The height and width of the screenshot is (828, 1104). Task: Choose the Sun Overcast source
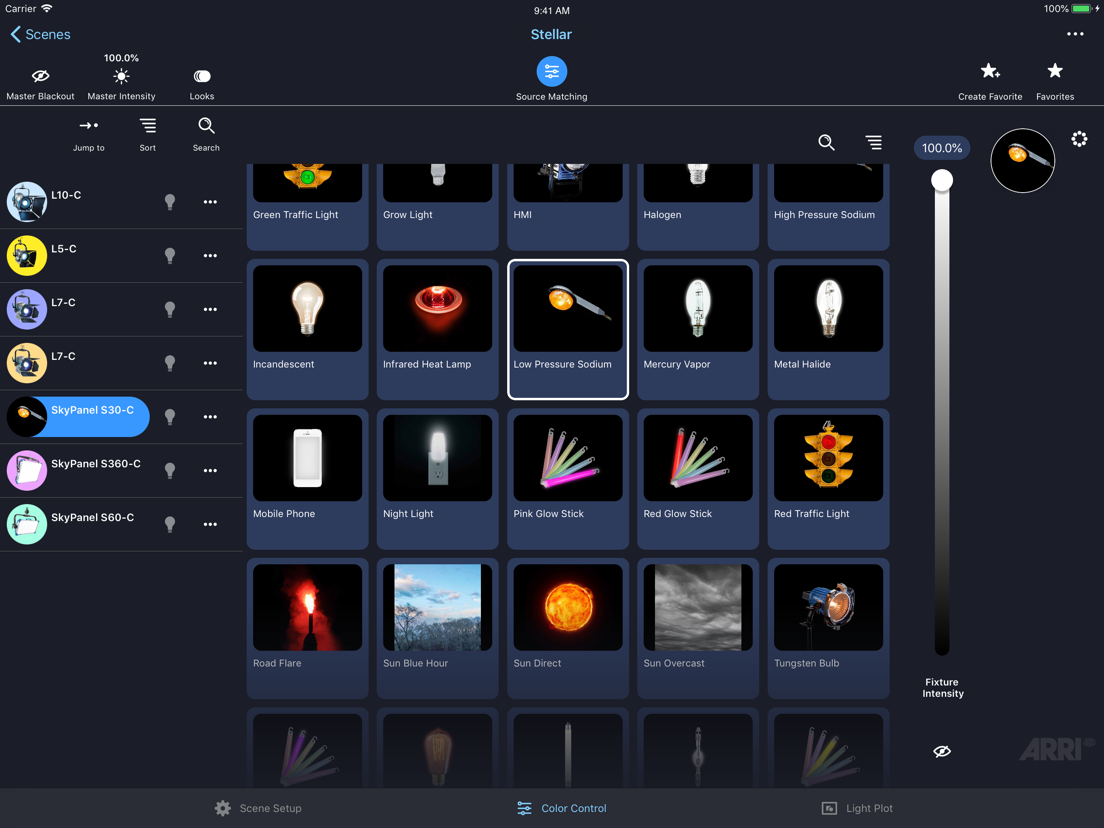(698, 628)
